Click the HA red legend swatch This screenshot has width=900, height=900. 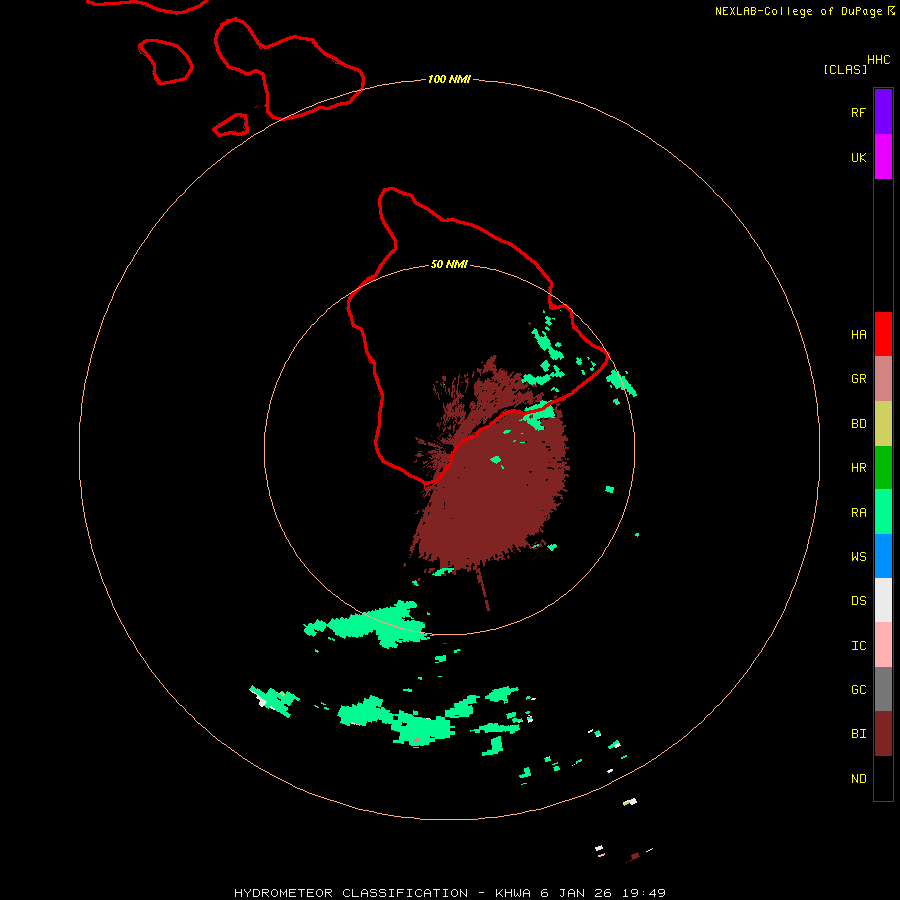click(x=883, y=334)
